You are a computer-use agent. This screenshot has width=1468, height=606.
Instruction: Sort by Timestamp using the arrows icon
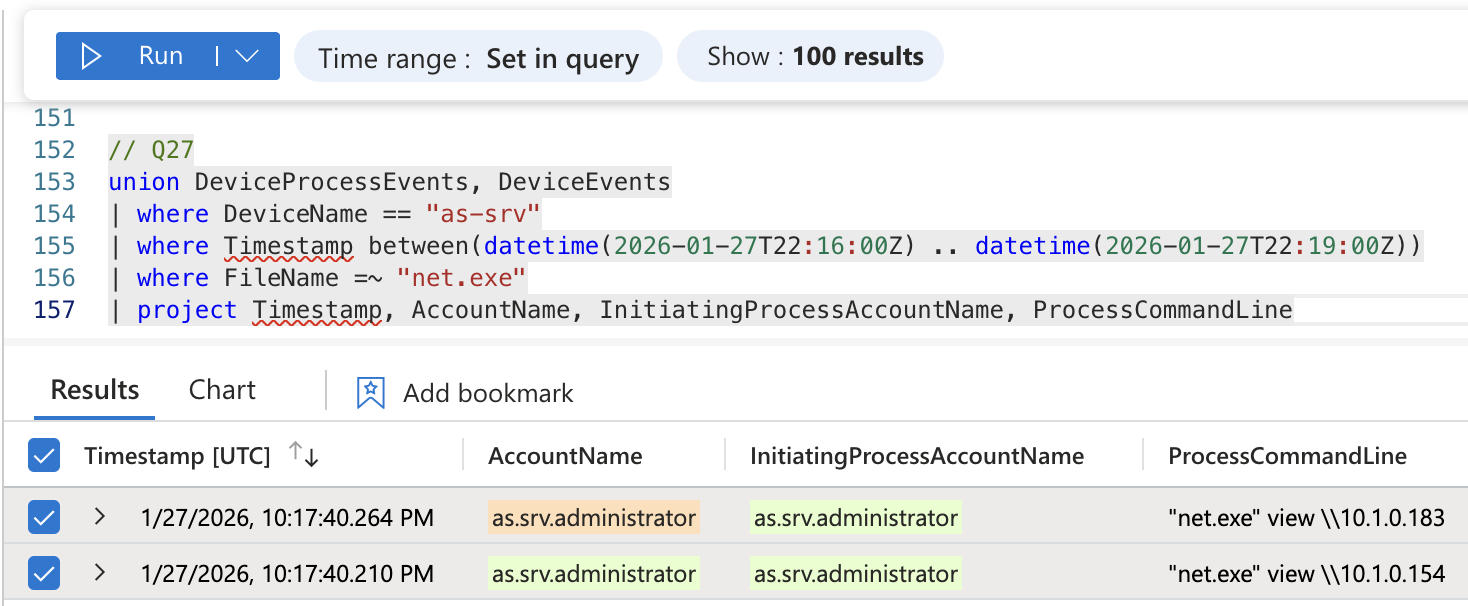pyautogui.click(x=303, y=456)
